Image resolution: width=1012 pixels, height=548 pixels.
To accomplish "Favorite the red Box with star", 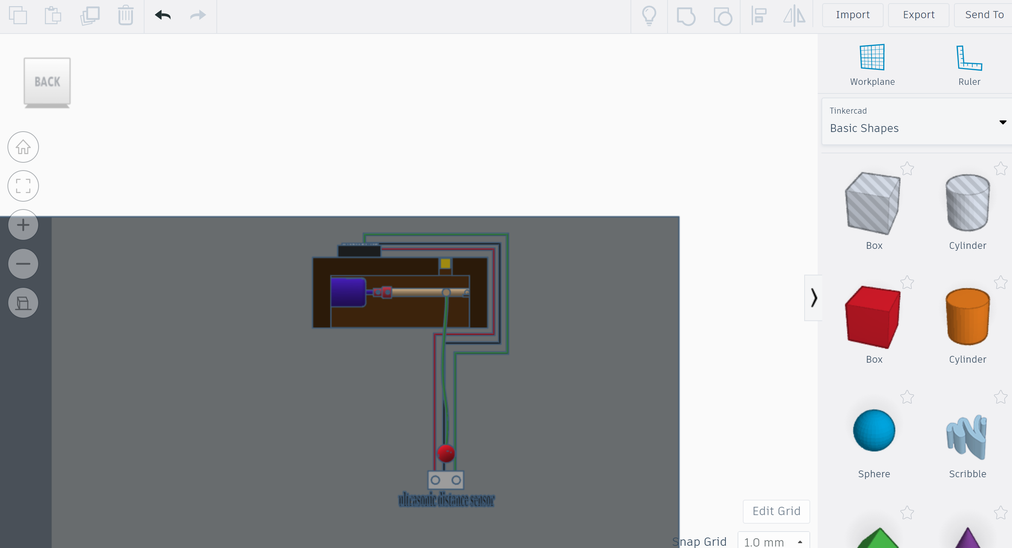I will pos(907,282).
